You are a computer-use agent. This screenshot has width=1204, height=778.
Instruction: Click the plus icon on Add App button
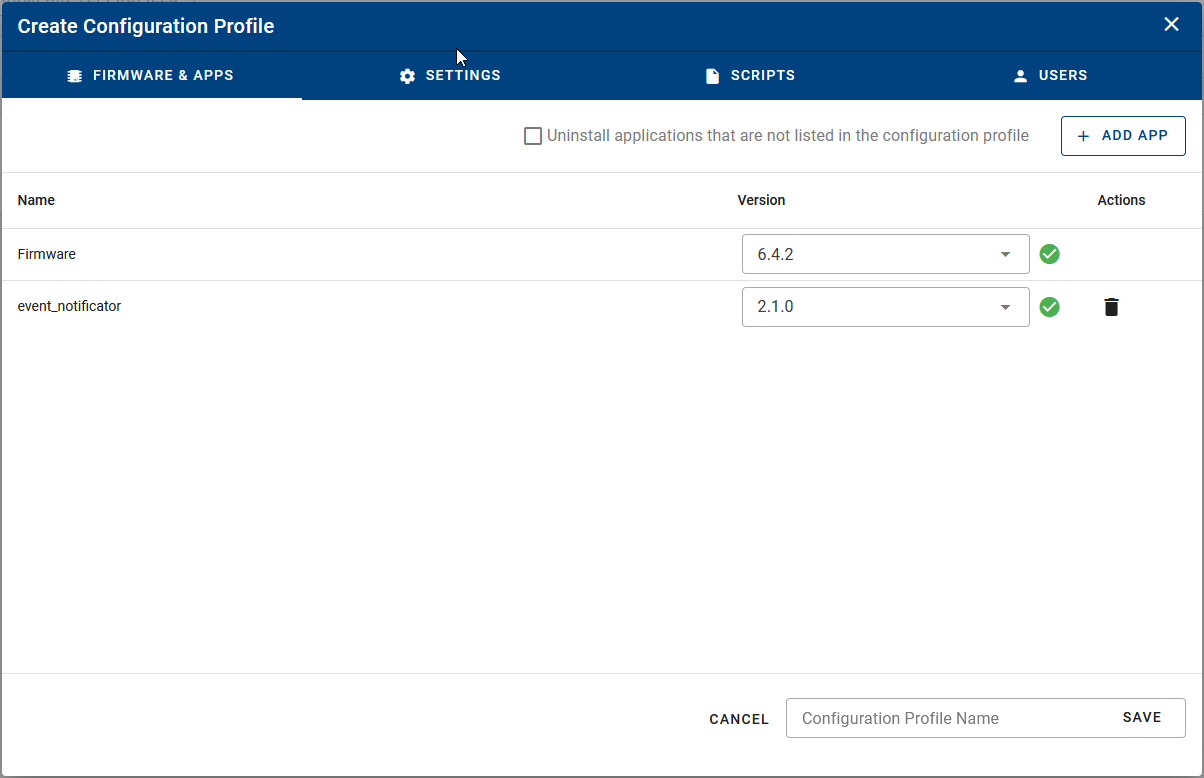(1084, 135)
